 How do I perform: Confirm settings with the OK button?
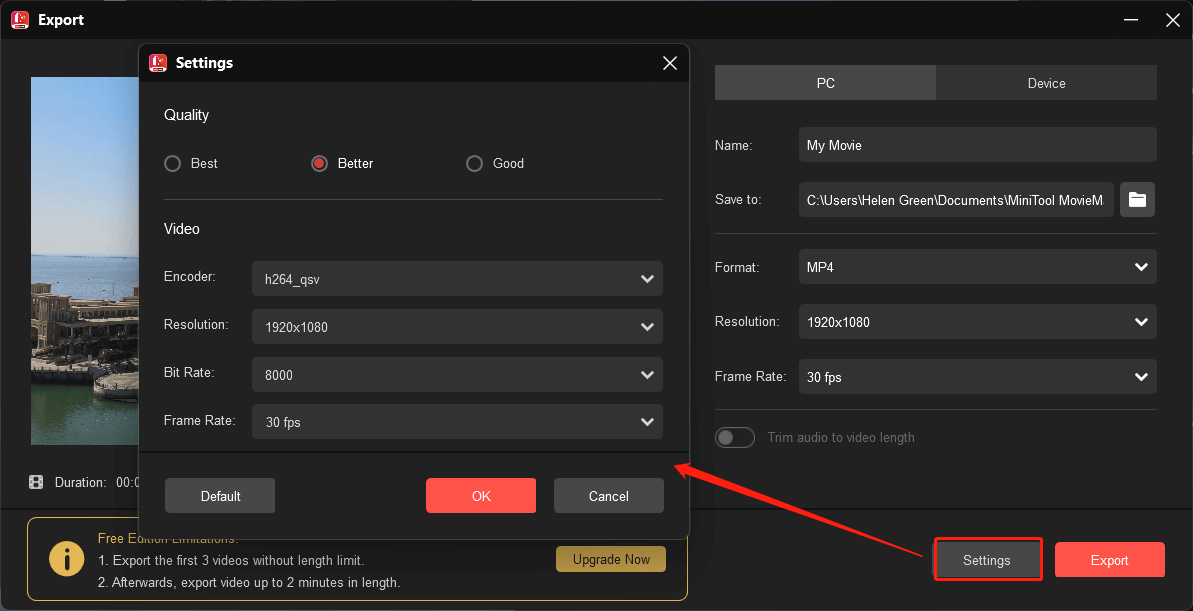[481, 495]
